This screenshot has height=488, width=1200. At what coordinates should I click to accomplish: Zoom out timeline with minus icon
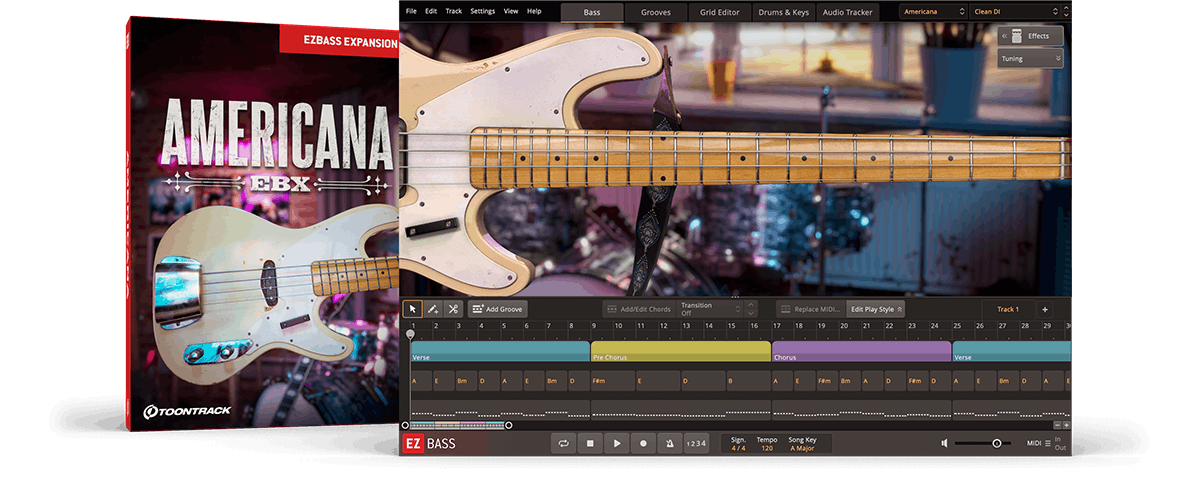1057,425
